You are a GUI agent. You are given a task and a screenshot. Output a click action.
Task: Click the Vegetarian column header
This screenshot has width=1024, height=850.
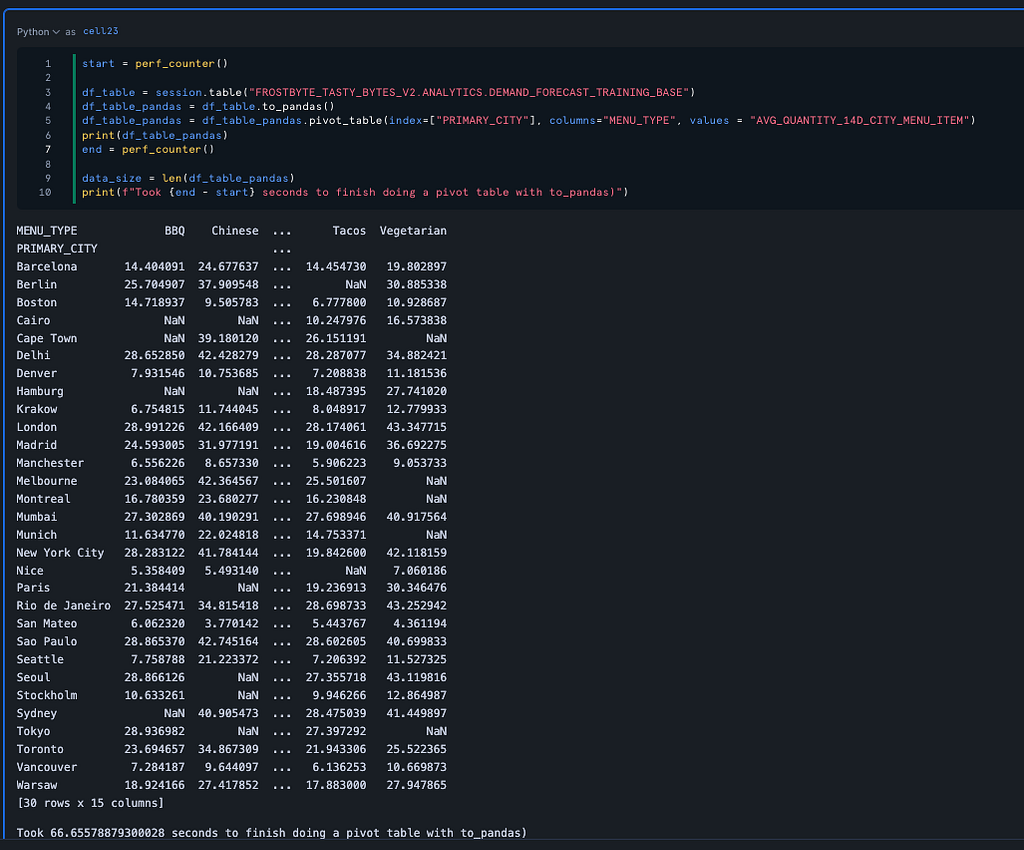point(413,230)
